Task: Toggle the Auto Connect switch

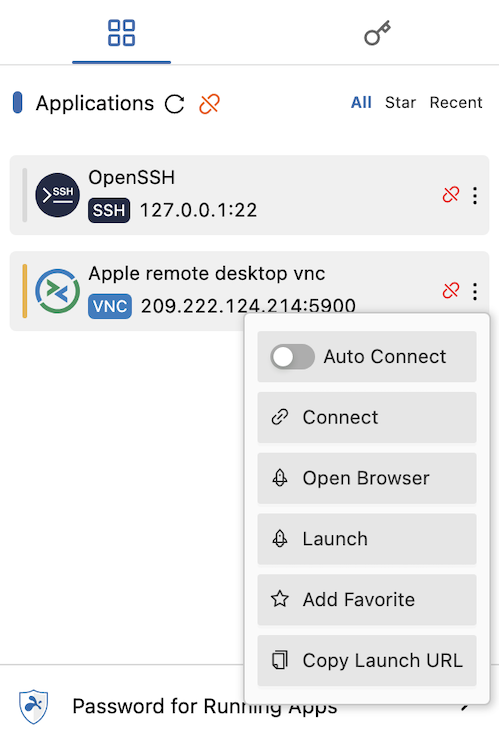Action: [x=292, y=357]
